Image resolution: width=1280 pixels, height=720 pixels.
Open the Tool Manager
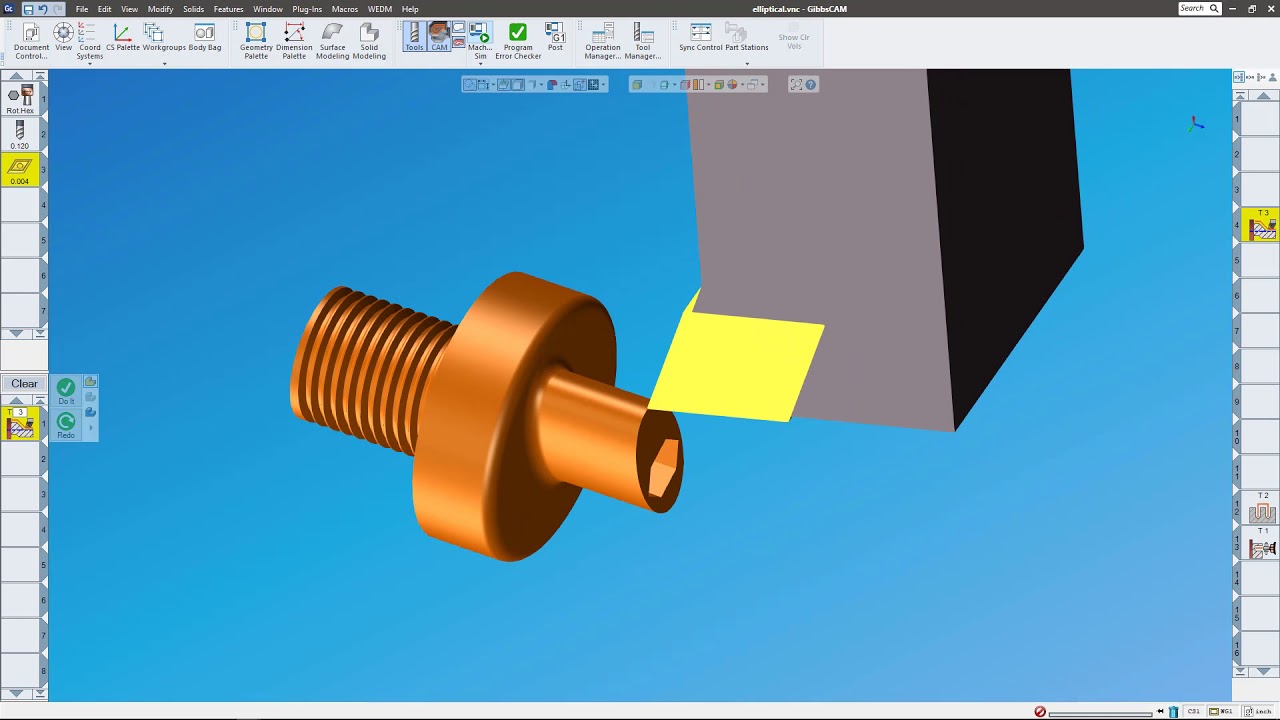pos(643,41)
